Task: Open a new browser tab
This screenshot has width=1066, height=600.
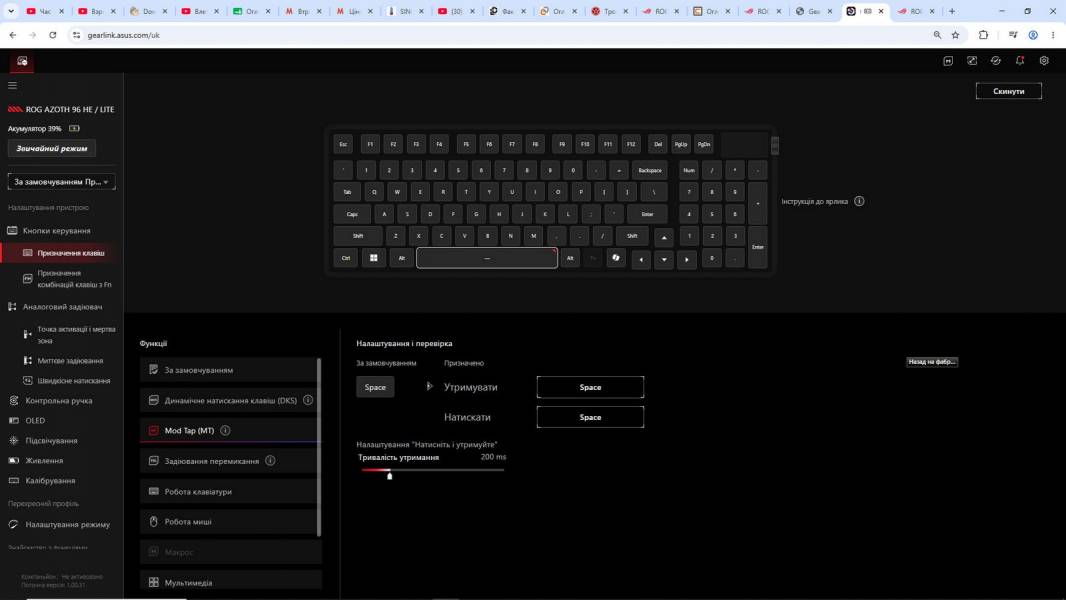Action: (952, 11)
